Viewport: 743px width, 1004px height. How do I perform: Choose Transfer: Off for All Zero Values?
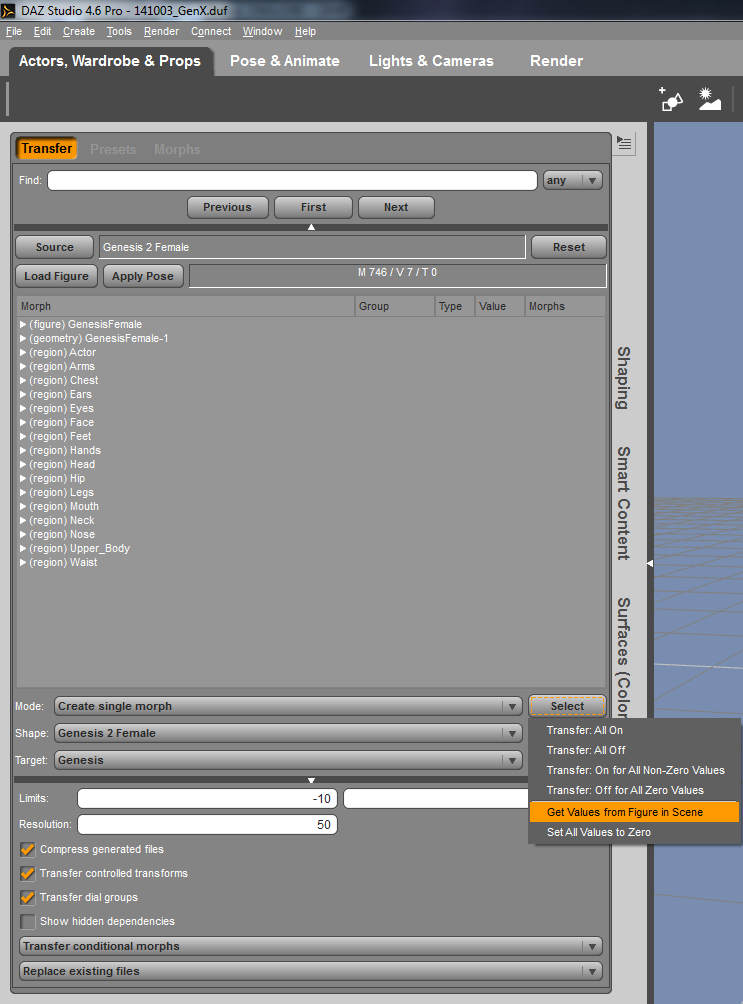coord(635,790)
